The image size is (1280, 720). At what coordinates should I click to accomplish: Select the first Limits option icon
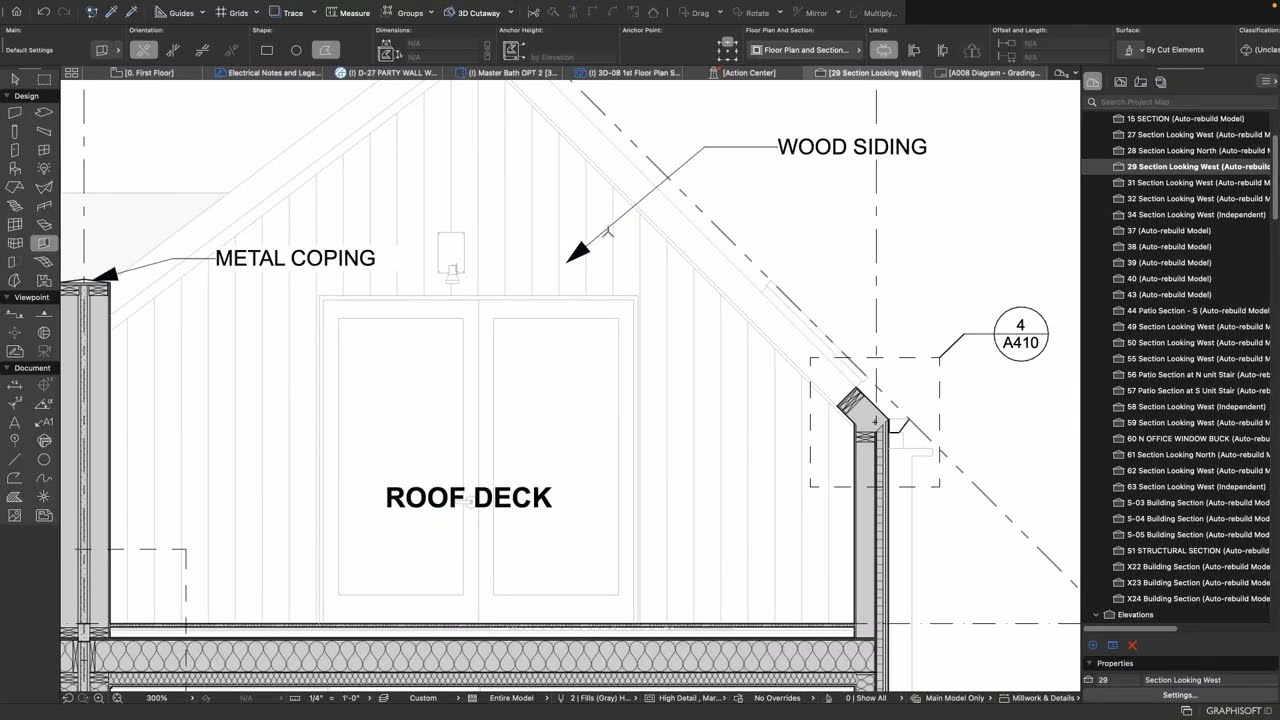884,50
